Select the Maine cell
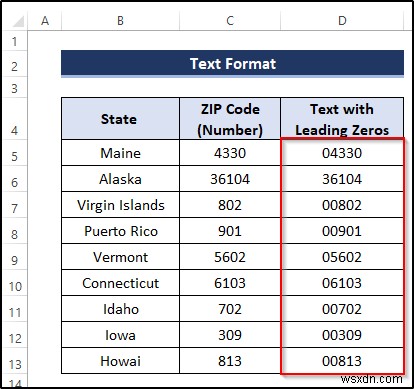 [x=120, y=153]
